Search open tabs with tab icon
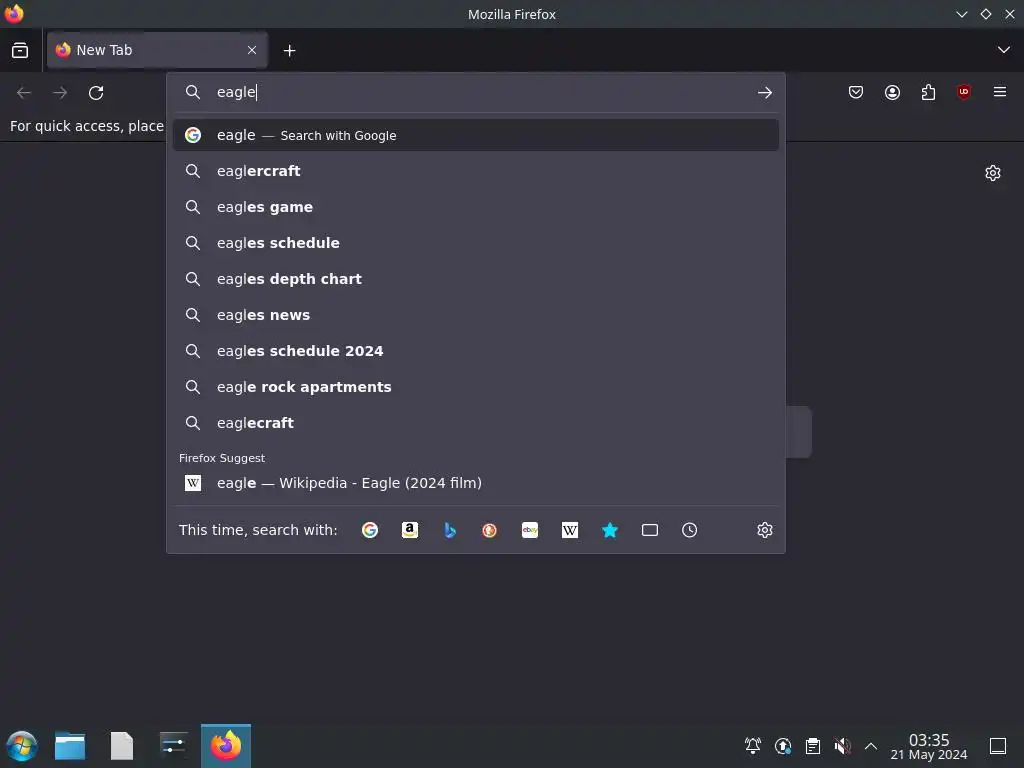The image size is (1024, 768). [x=650, y=530]
